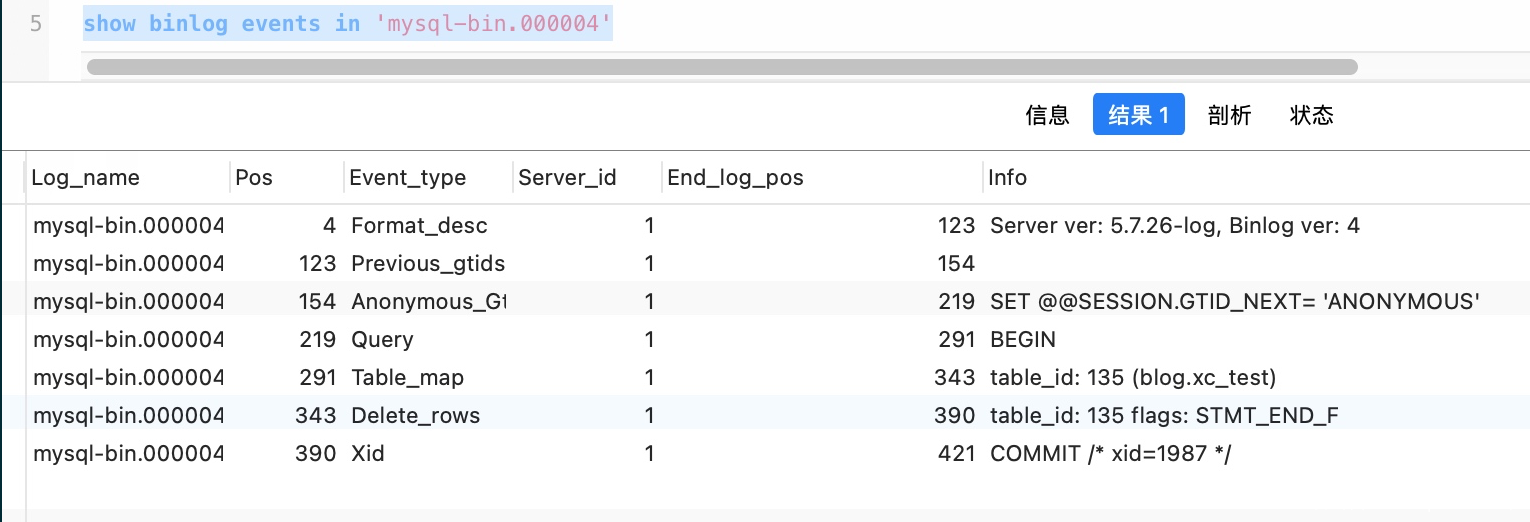Select the 结果 1 tab
The width and height of the screenshot is (1530, 522).
click(x=1138, y=115)
